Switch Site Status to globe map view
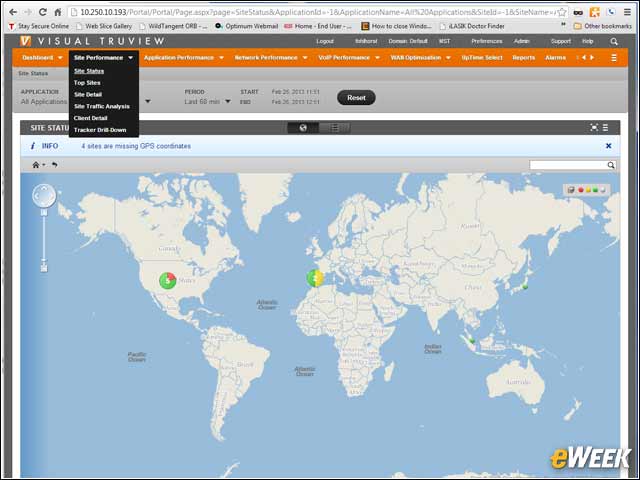Image resolution: width=640 pixels, height=480 pixels. click(303, 128)
